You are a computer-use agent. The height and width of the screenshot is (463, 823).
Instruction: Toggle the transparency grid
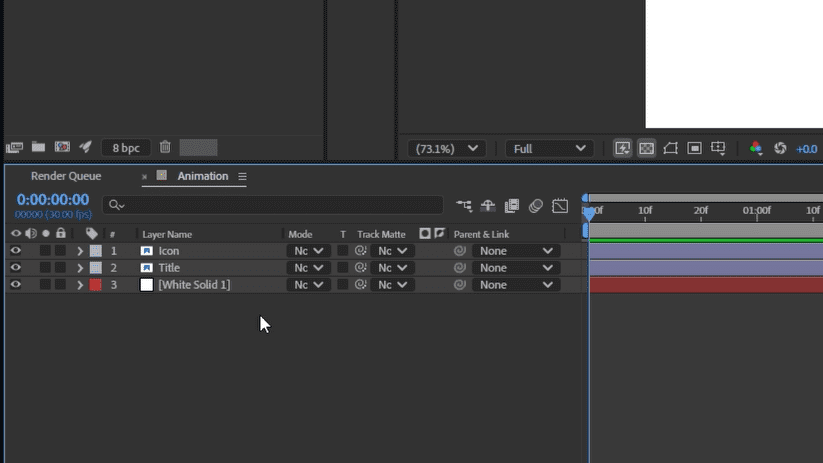pos(647,149)
